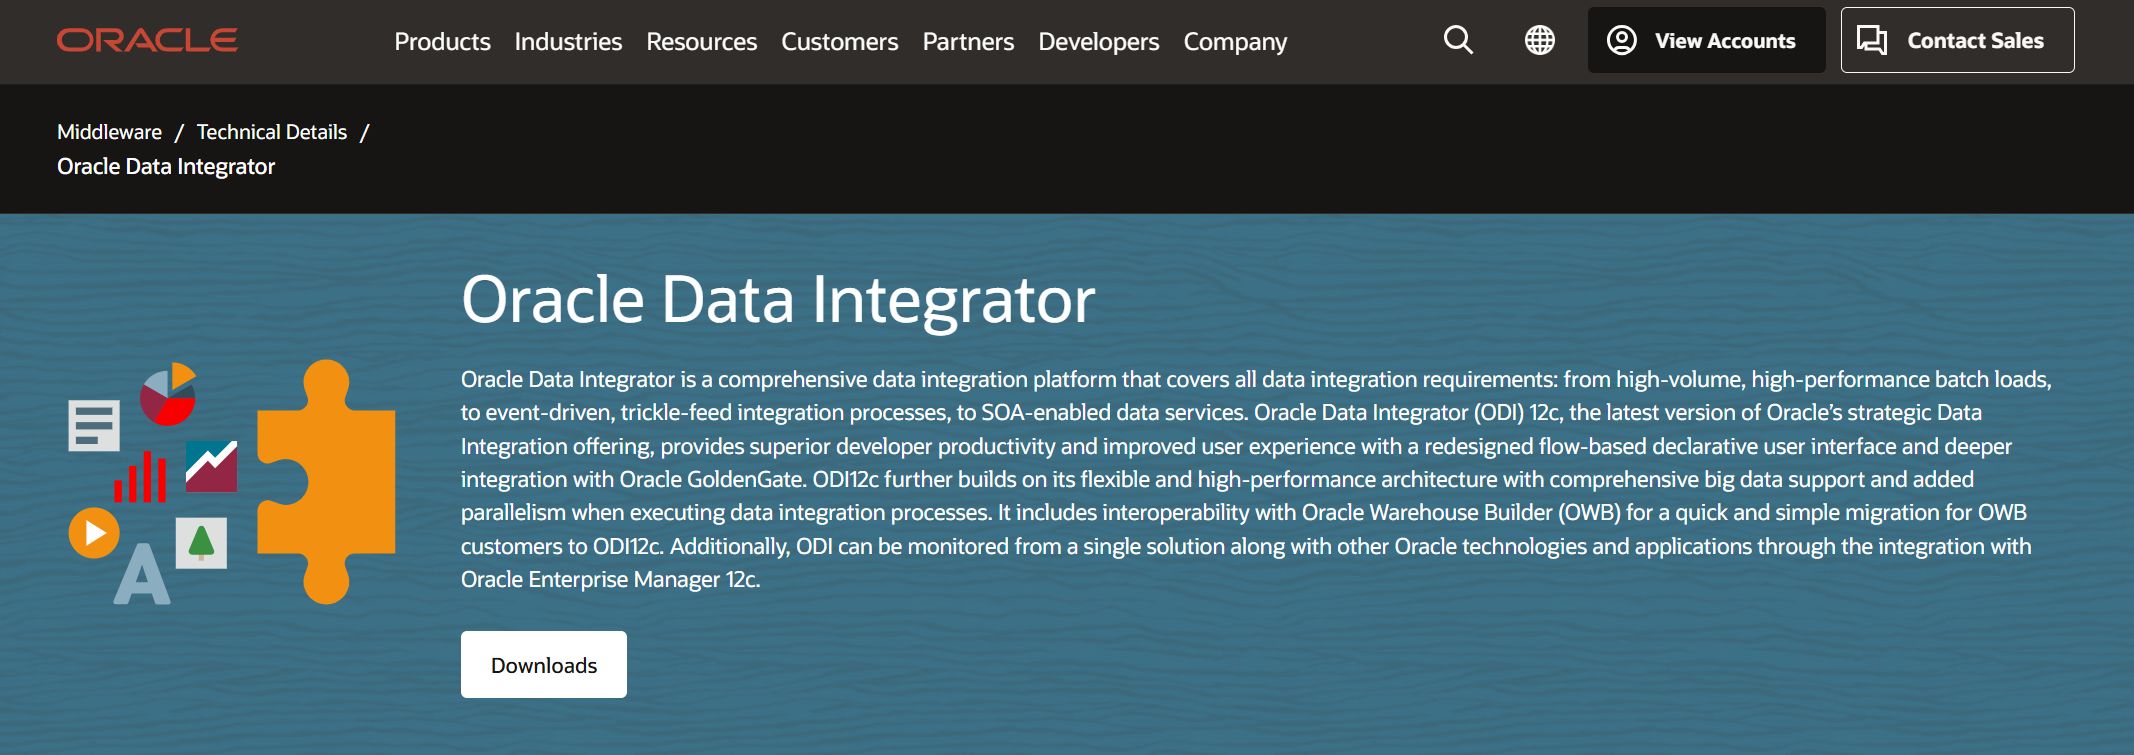
Task: Click the red bar chart graphic
Action: tap(141, 477)
